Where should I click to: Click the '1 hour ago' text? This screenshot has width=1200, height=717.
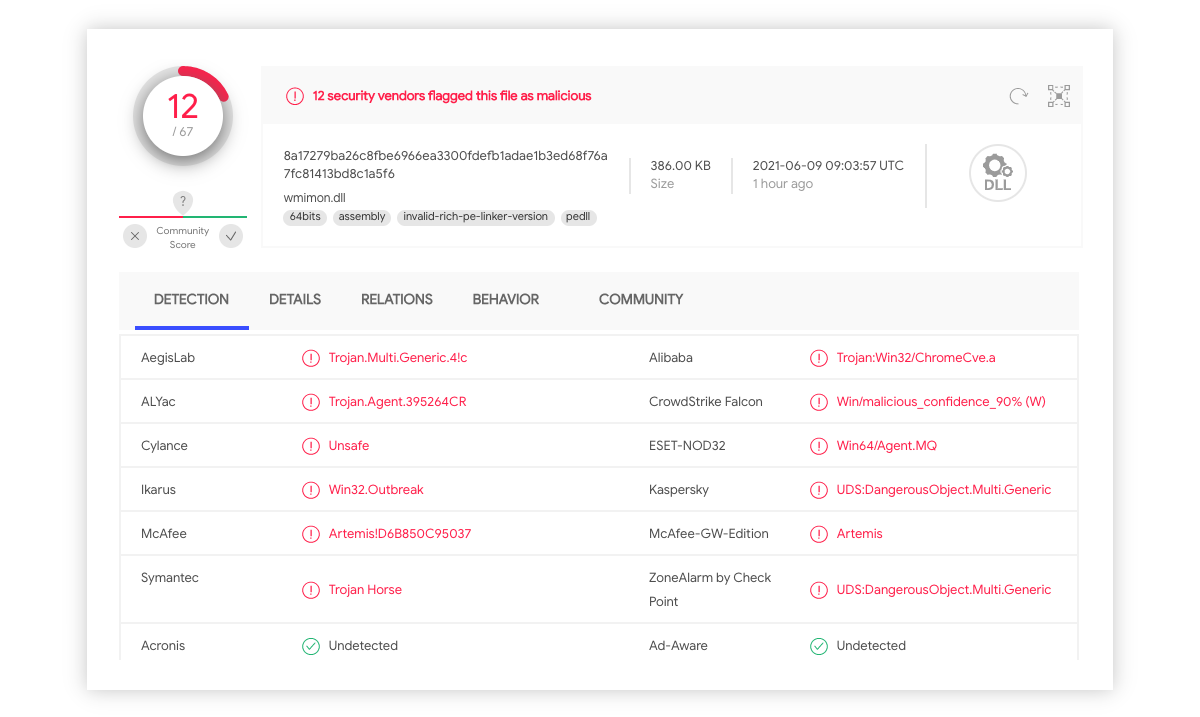[x=783, y=184]
